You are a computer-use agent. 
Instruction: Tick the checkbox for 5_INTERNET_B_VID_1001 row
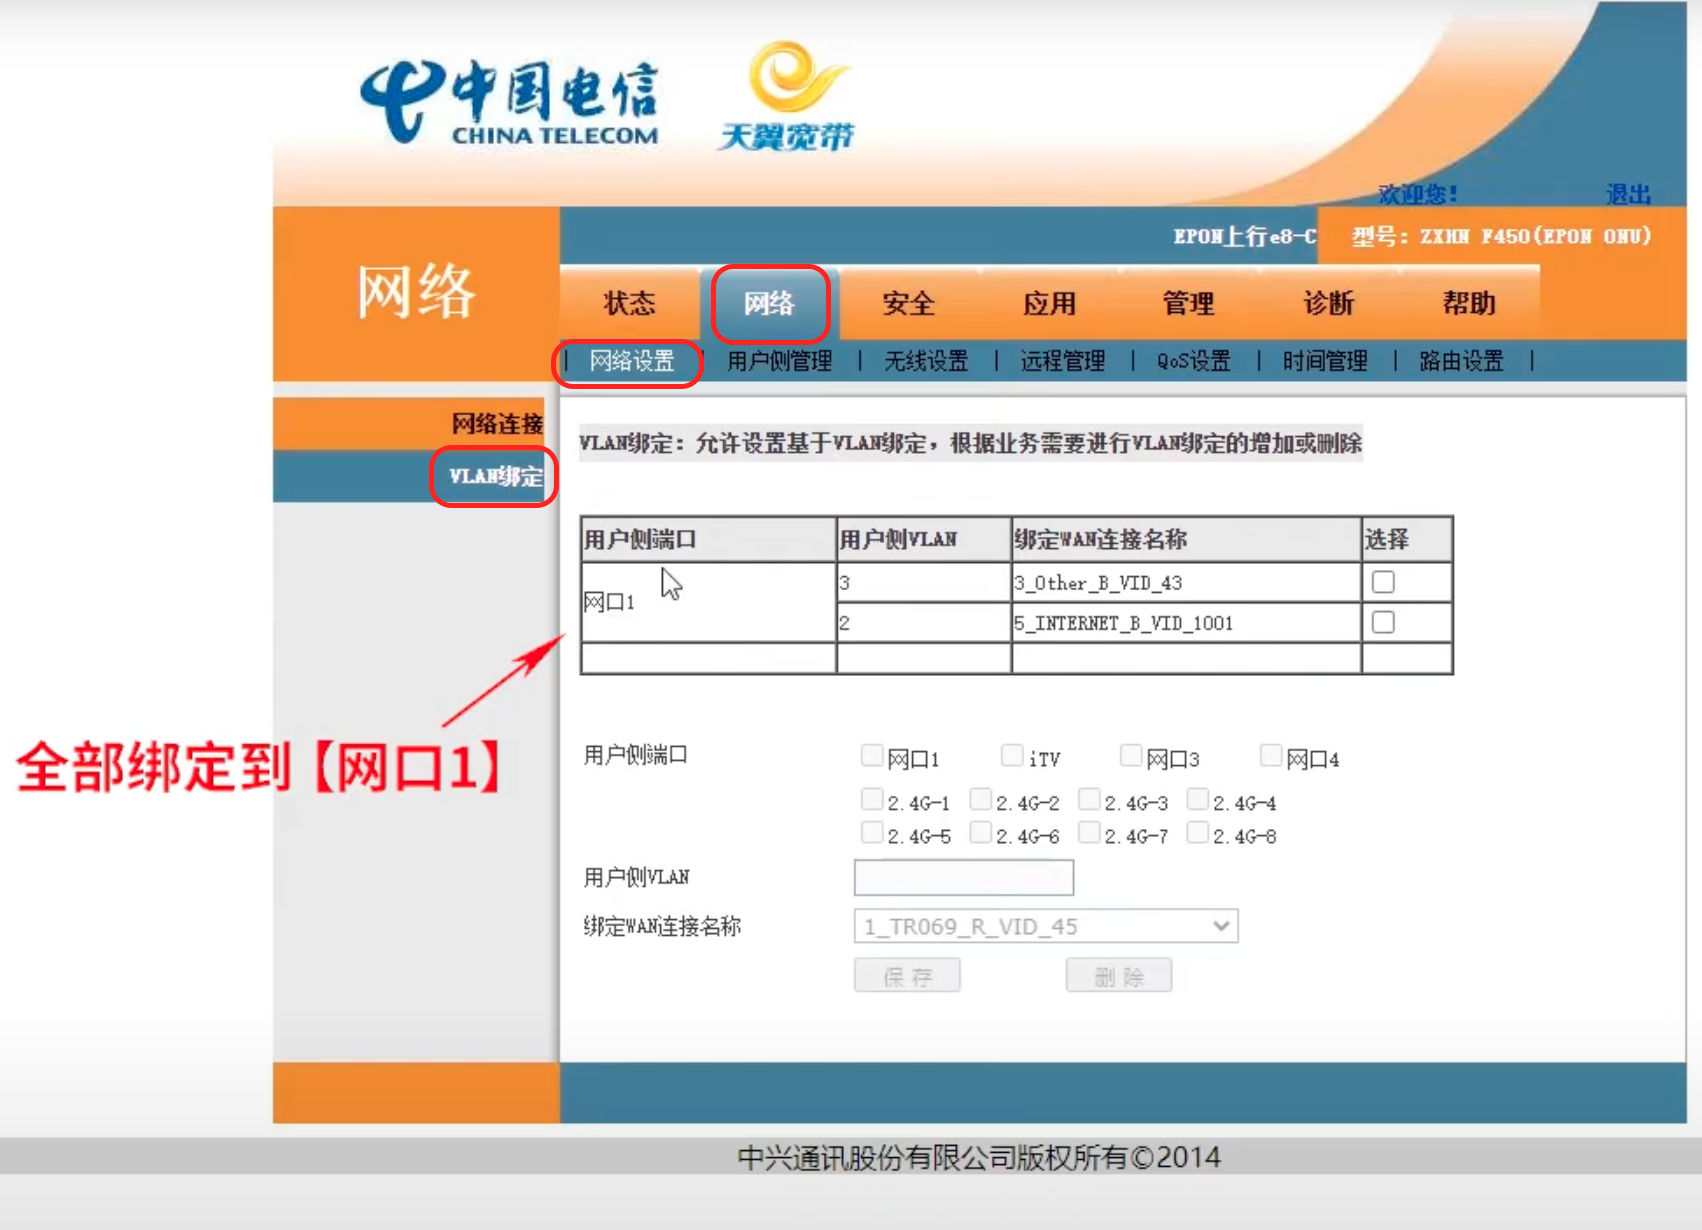1383,623
